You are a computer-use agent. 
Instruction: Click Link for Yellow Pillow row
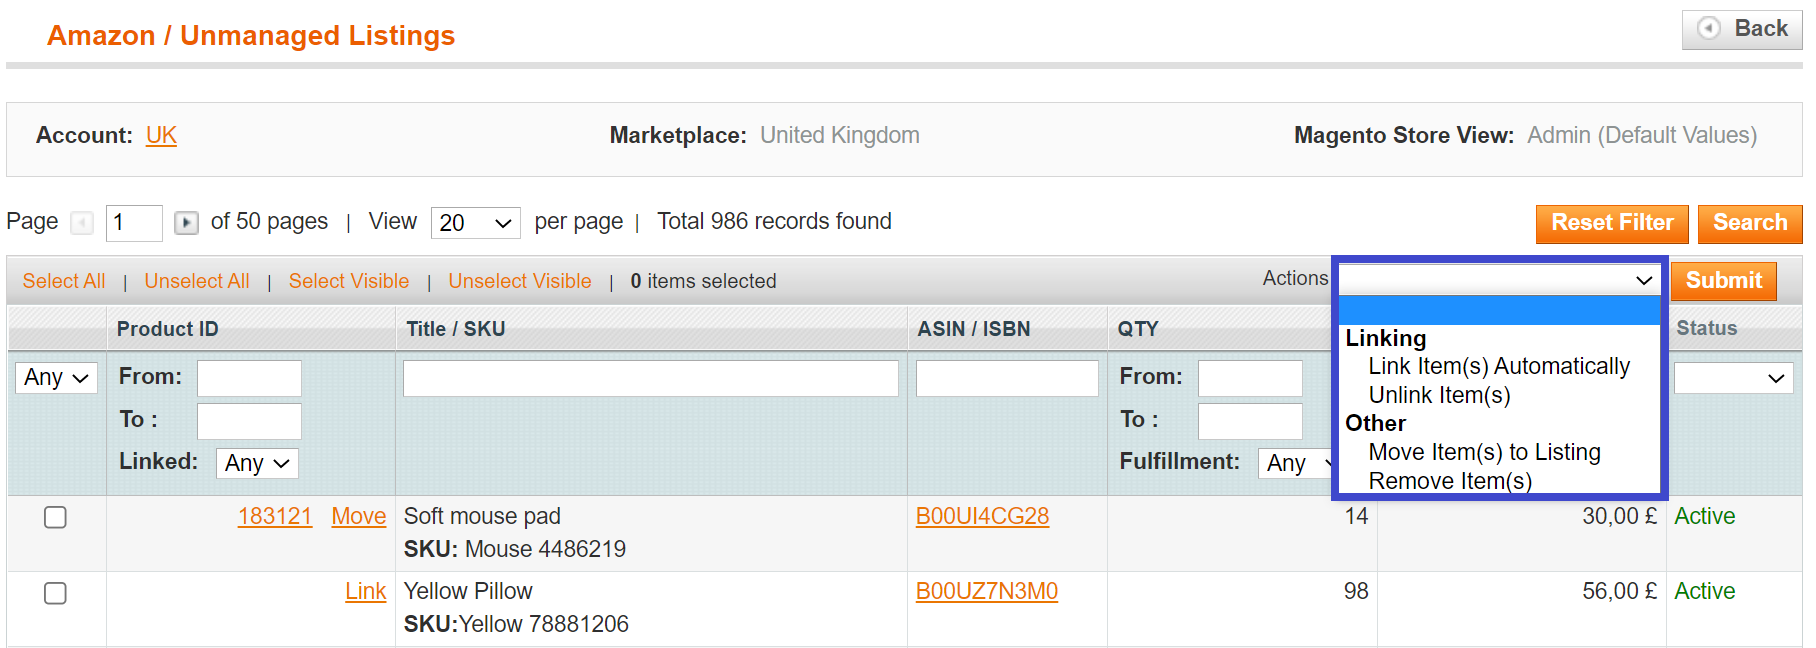(x=366, y=591)
